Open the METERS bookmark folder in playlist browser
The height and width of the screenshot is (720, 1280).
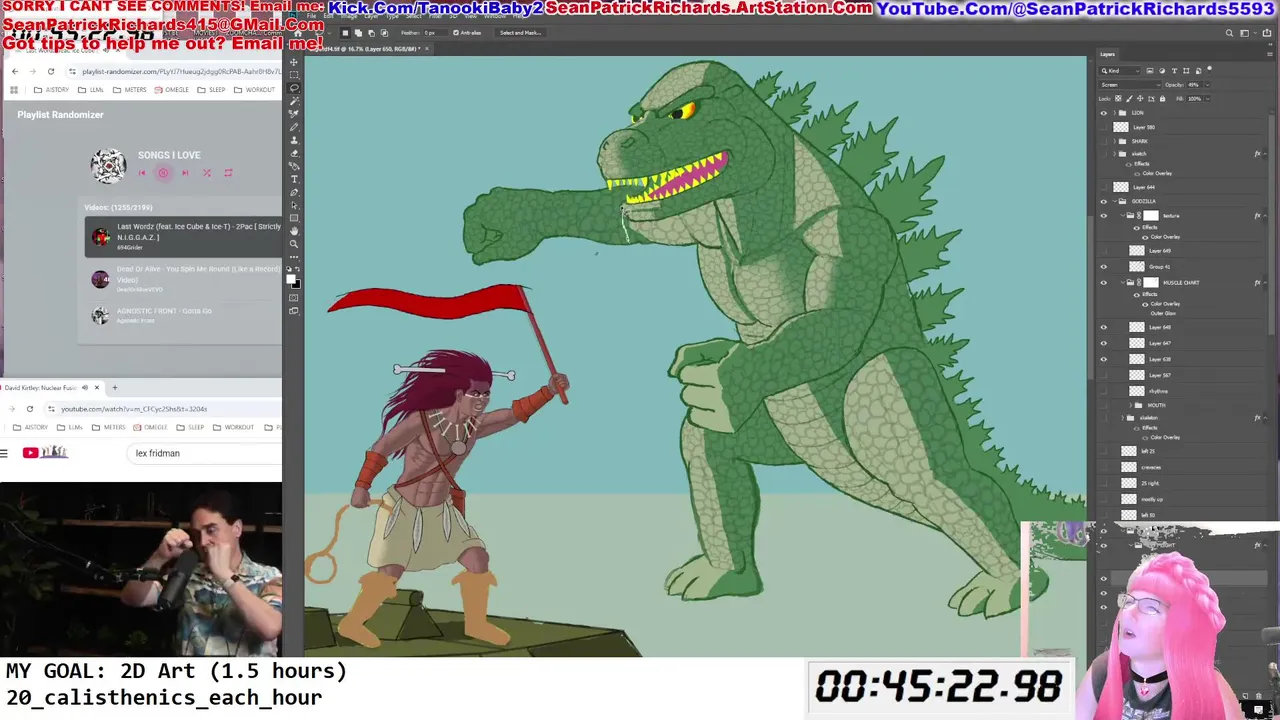click(130, 90)
